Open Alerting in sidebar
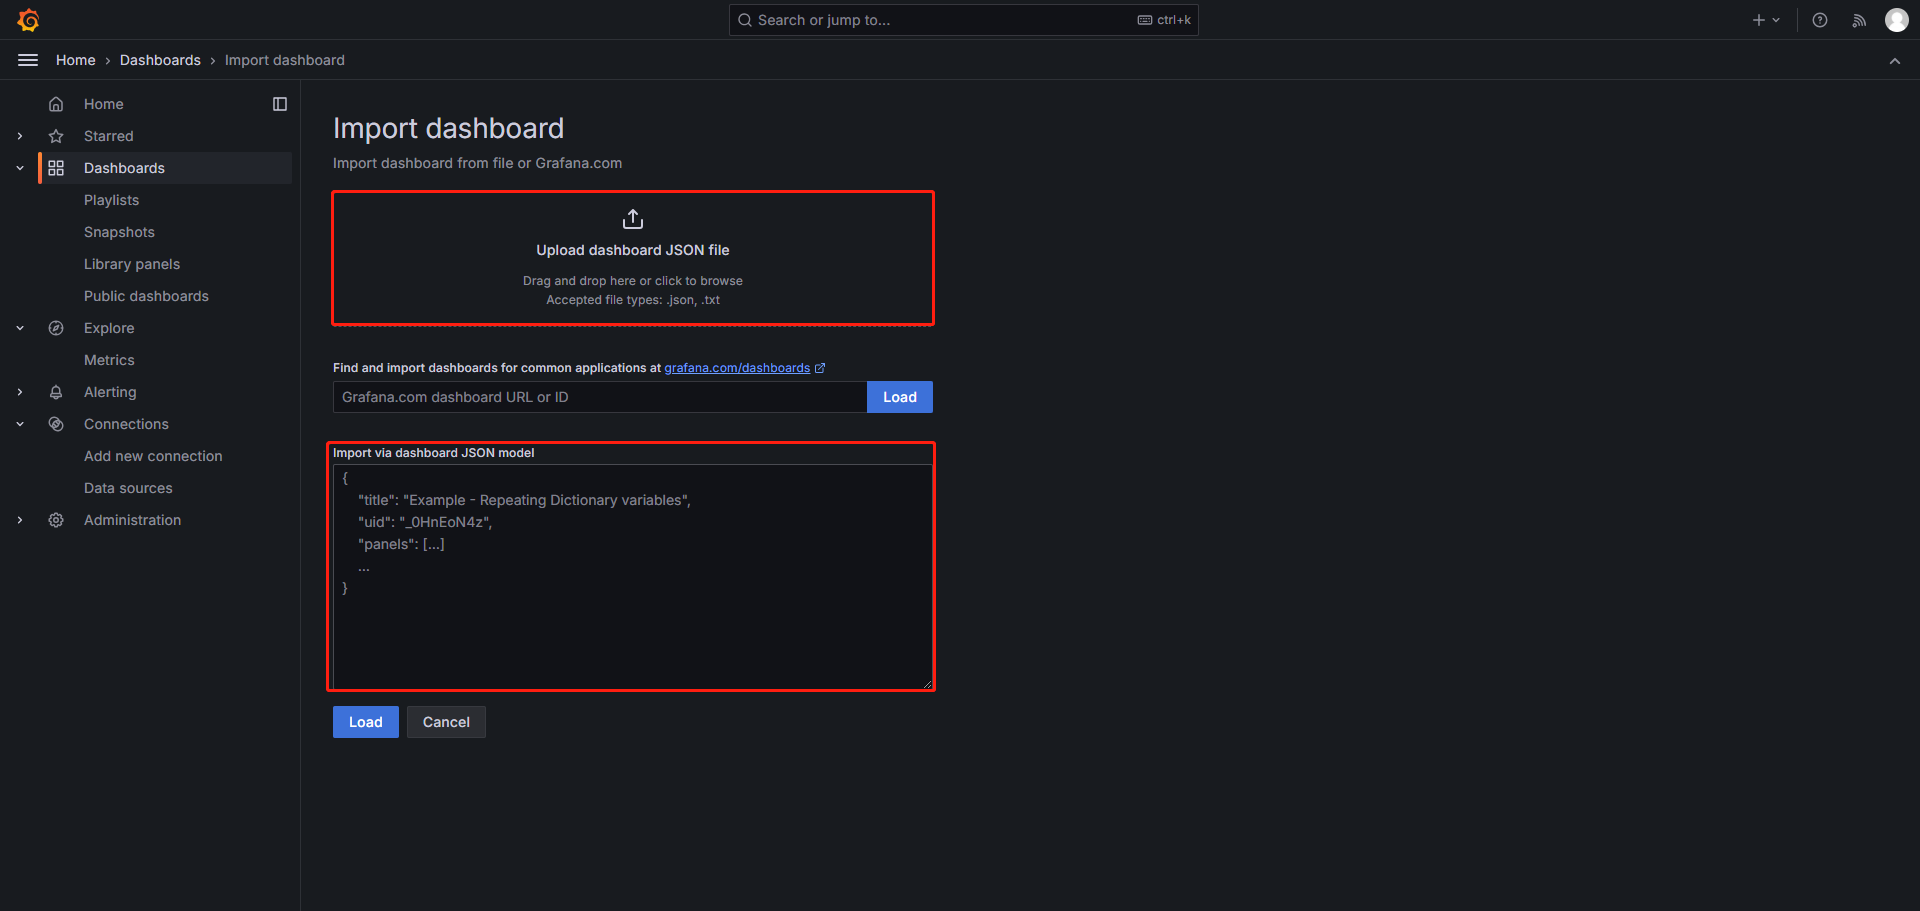The height and width of the screenshot is (911, 1920). pos(110,392)
